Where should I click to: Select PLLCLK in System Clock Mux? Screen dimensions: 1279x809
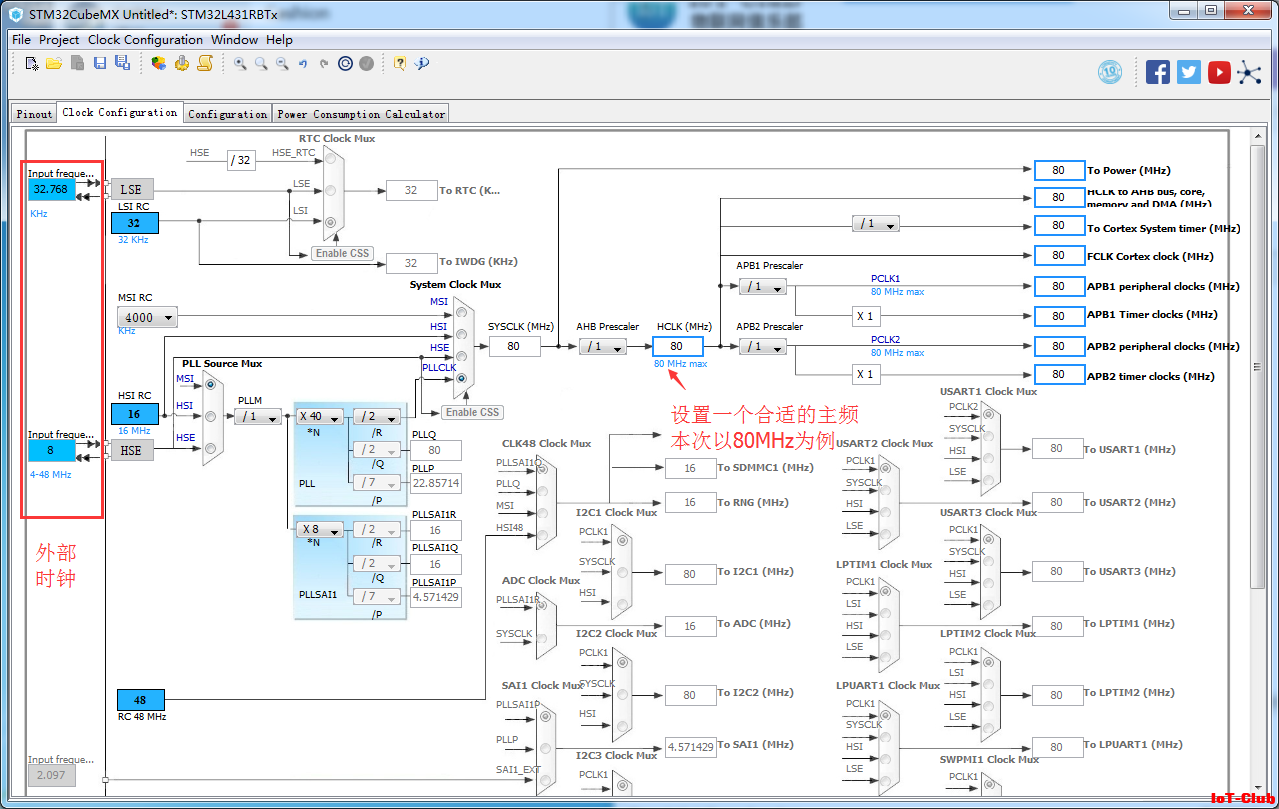pos(461,378)
